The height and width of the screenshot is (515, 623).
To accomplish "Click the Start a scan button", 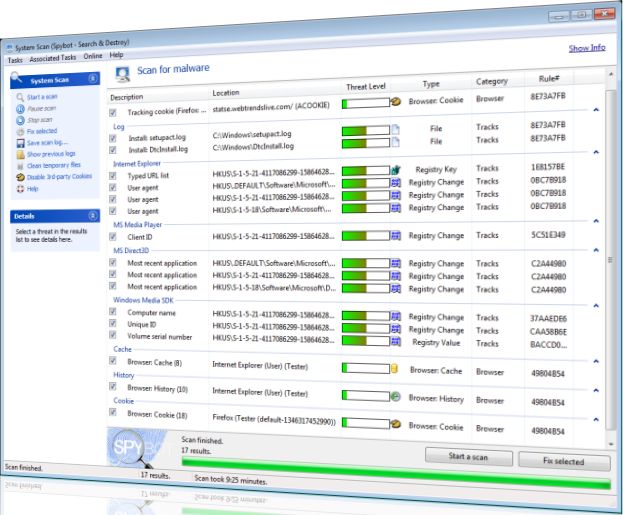I will point(468,457).
